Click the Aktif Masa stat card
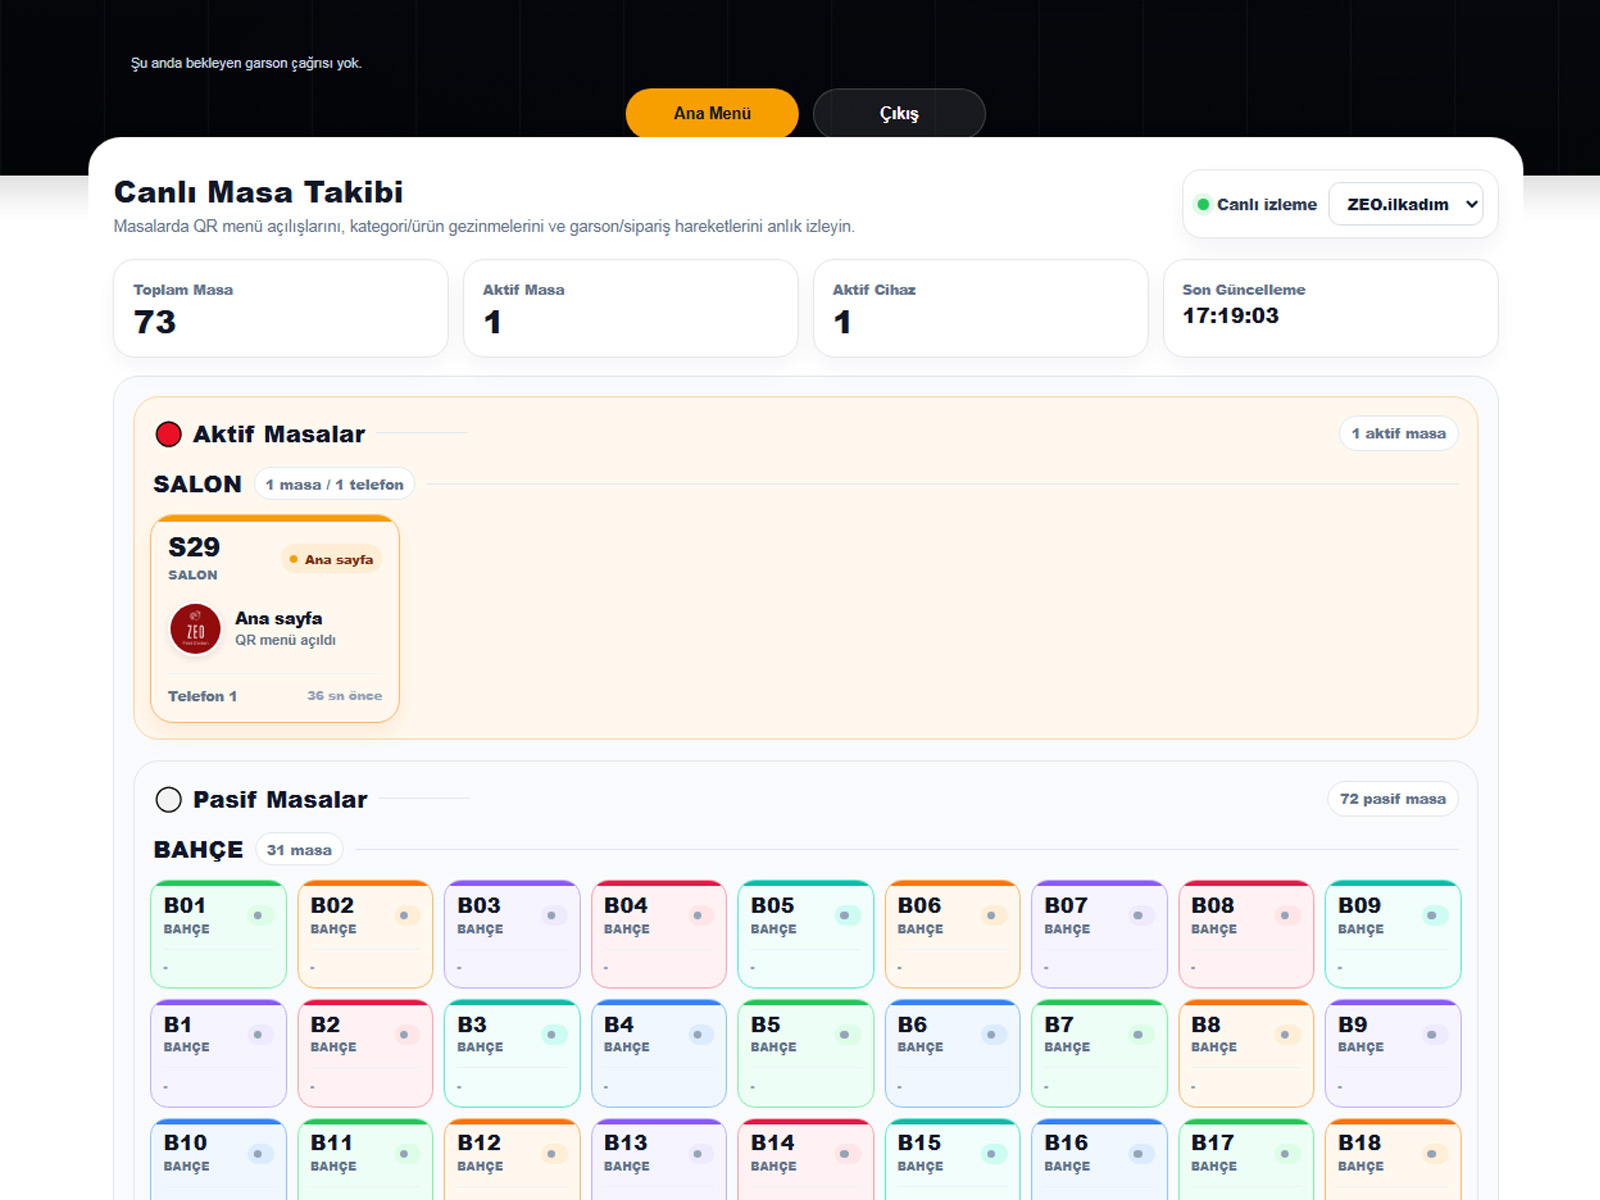 pyautogui.click(x=631, y=308)
